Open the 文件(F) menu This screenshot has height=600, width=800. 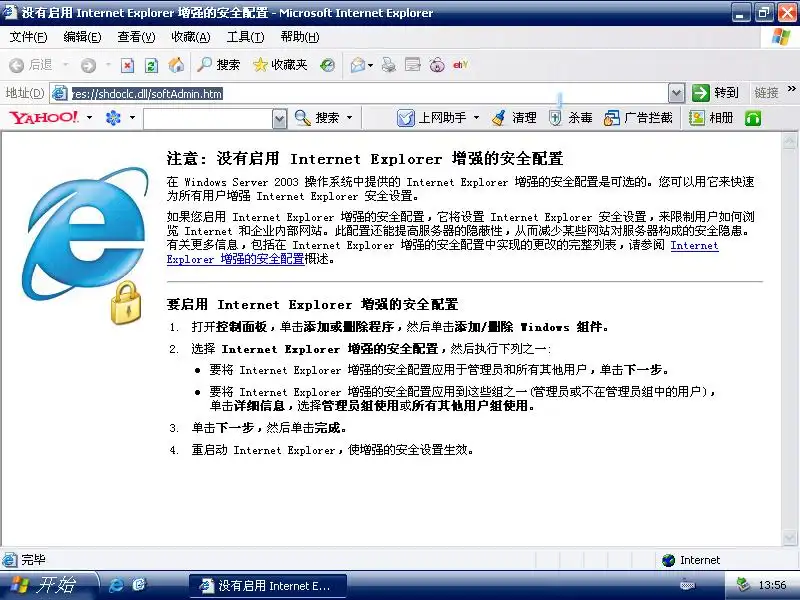(x=28, y=37)
